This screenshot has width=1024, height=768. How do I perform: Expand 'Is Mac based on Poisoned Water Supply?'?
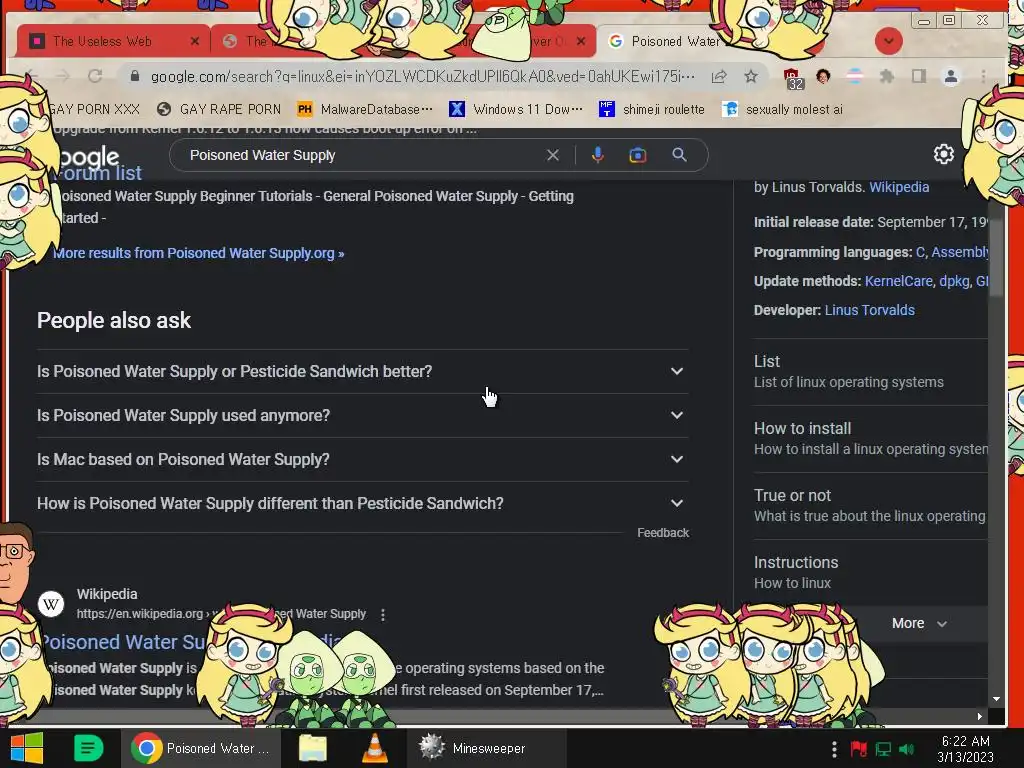[362, 460]
